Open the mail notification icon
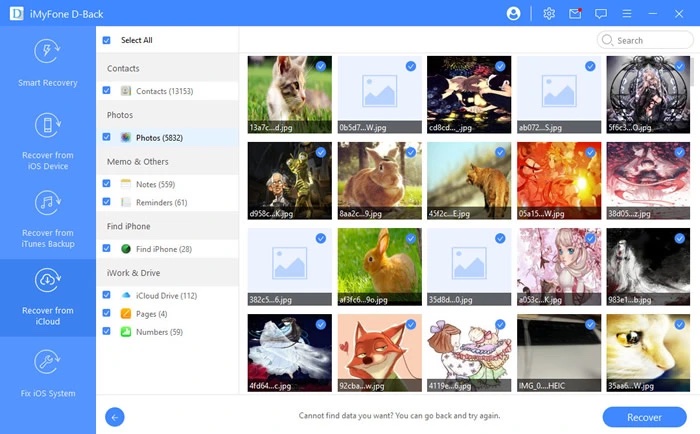Image resolution: width=700 pixels, height=434 pixels. 575,14
